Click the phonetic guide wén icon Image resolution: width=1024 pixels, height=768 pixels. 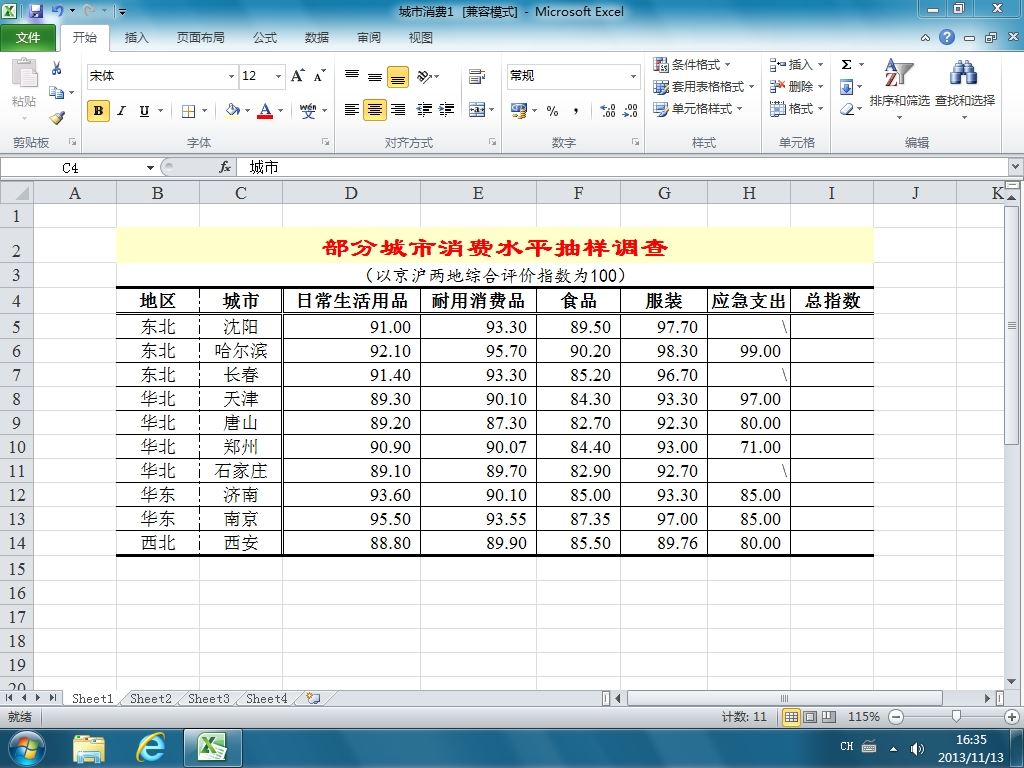[x=308, y=110]
